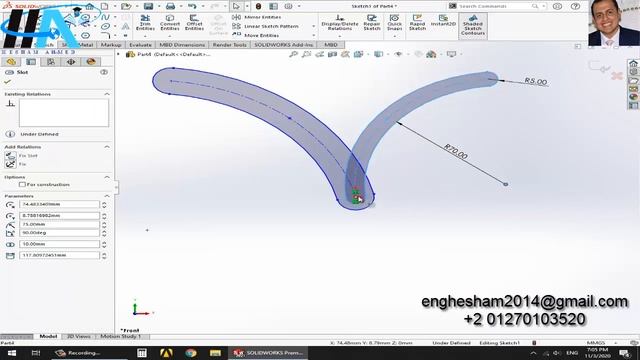Viewport: 640px width, 360px height.
Task: Switch to Motion Study 1 tab
Action: (121, 336)
